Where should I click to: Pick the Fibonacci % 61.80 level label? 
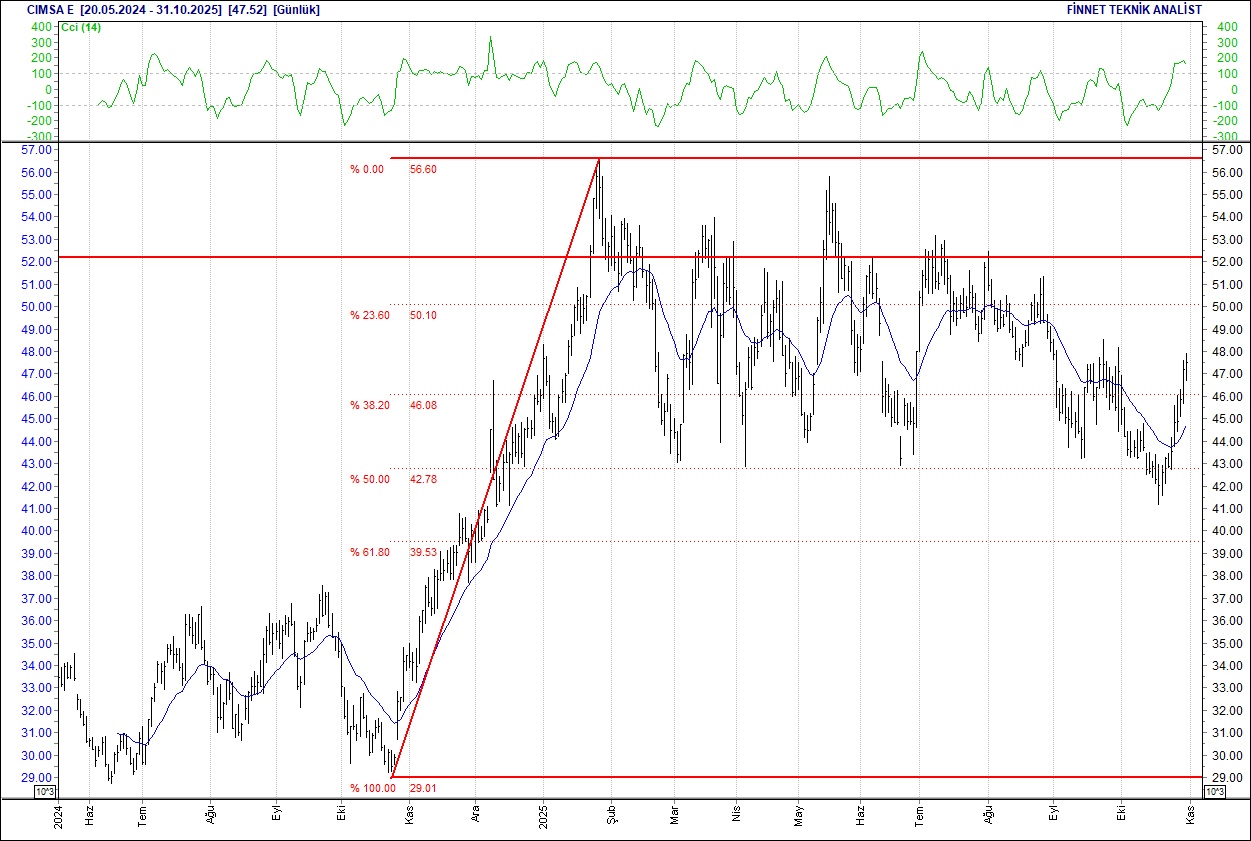click(x=367, y=552)
